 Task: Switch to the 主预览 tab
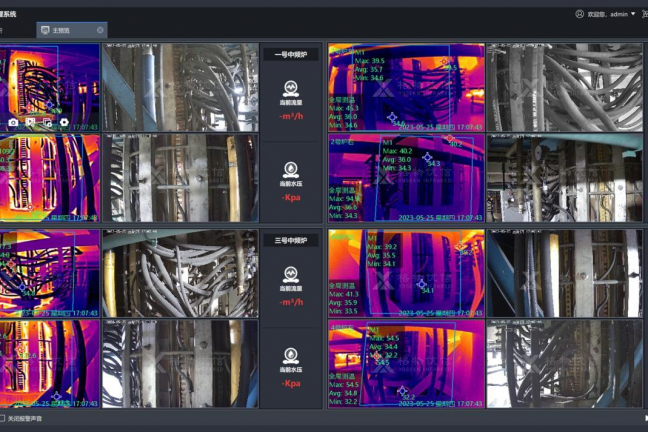click(62, 30)
